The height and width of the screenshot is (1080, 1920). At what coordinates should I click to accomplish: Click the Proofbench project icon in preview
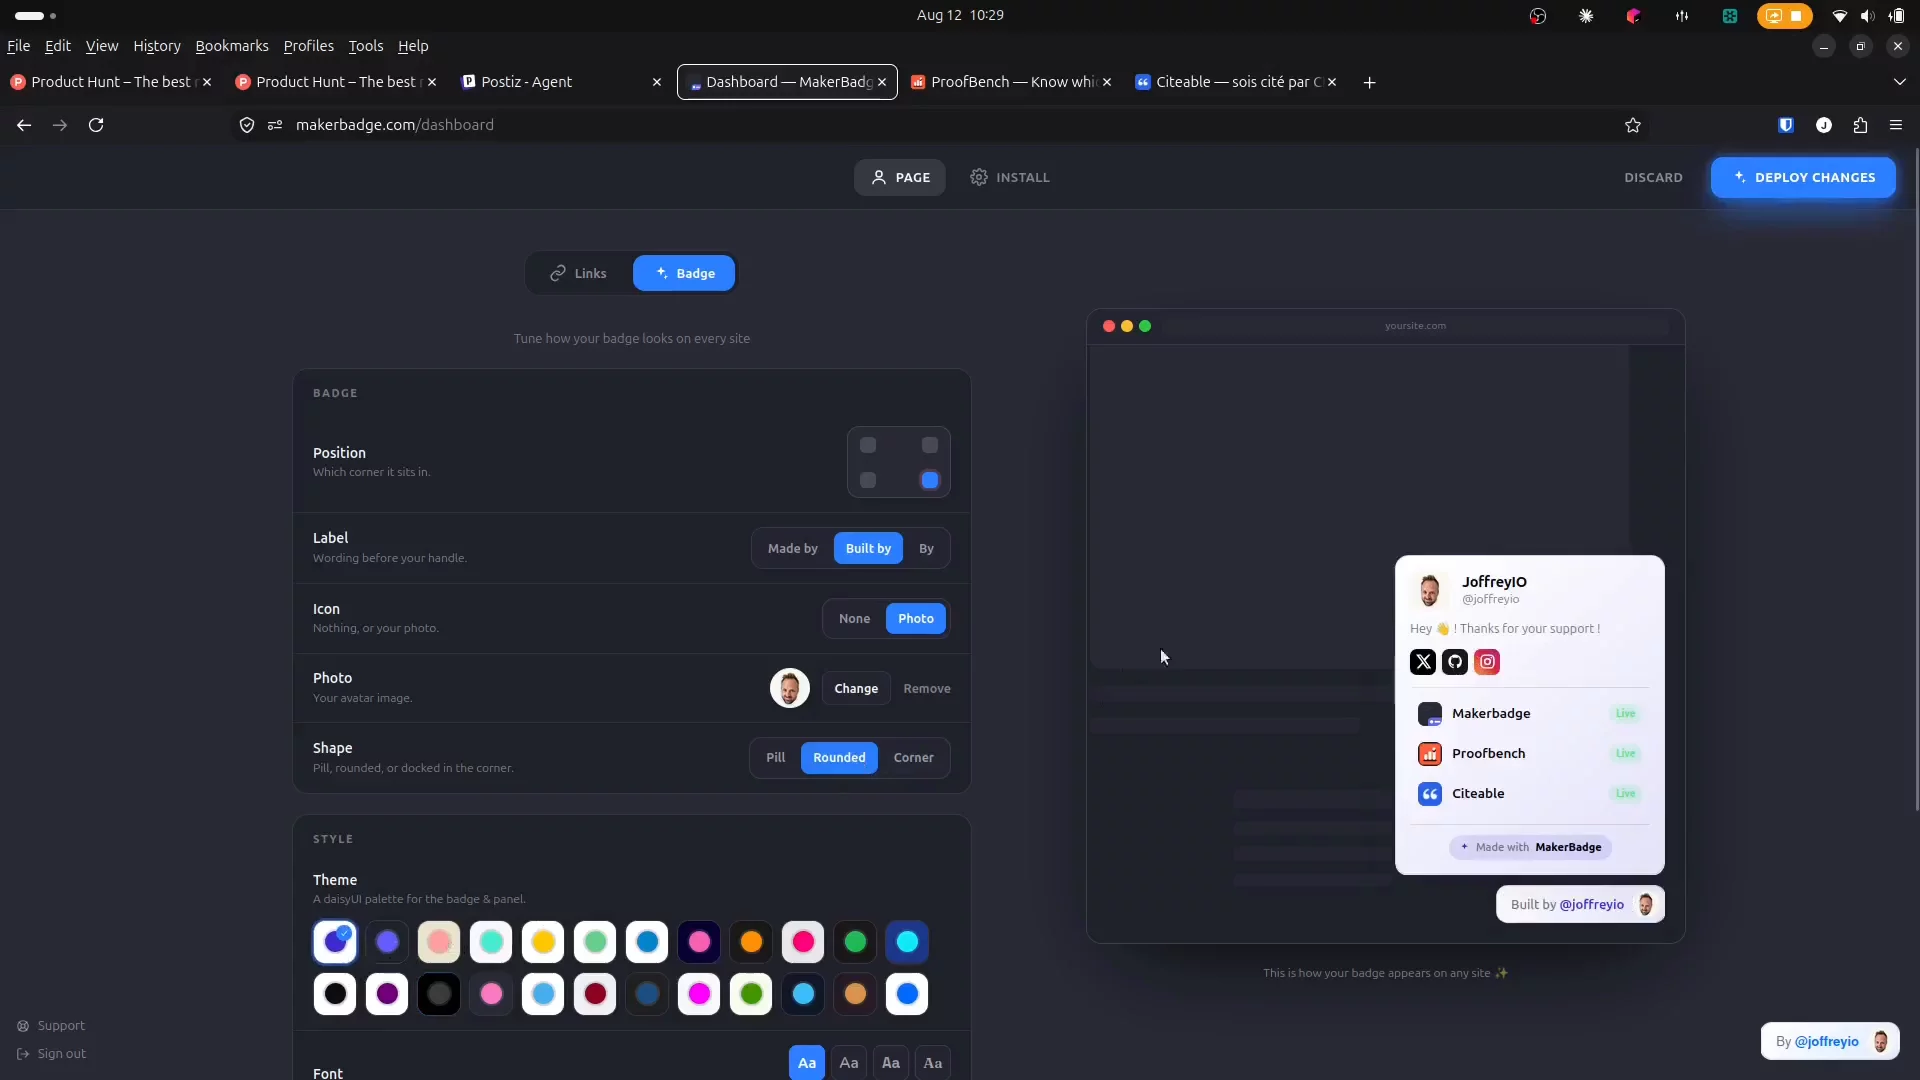click(1430, 754)
